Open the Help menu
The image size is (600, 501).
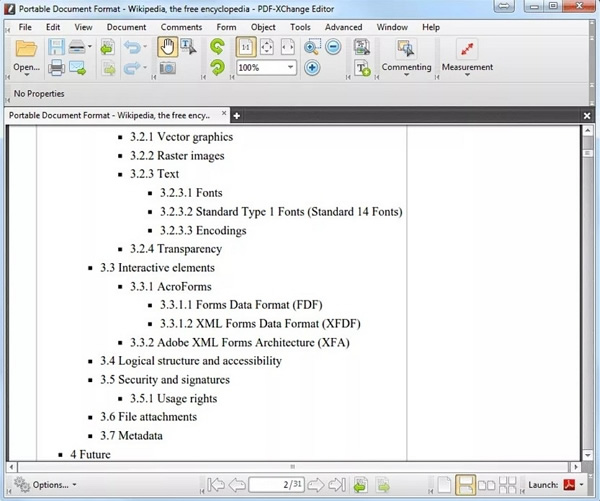[431, 27]
